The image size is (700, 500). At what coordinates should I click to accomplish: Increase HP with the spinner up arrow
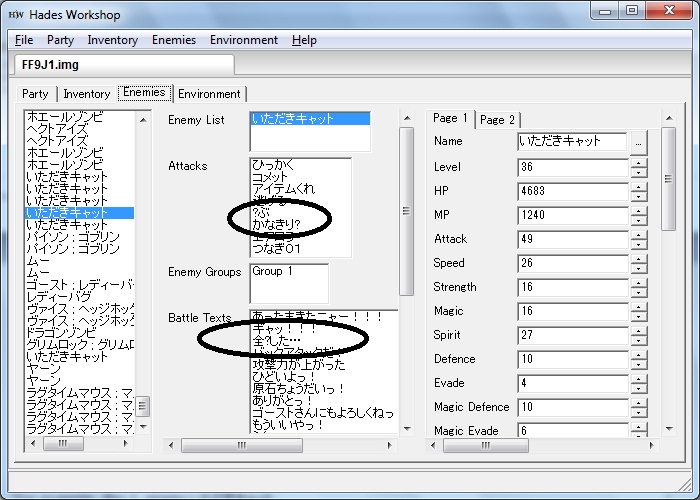[639, 187]
